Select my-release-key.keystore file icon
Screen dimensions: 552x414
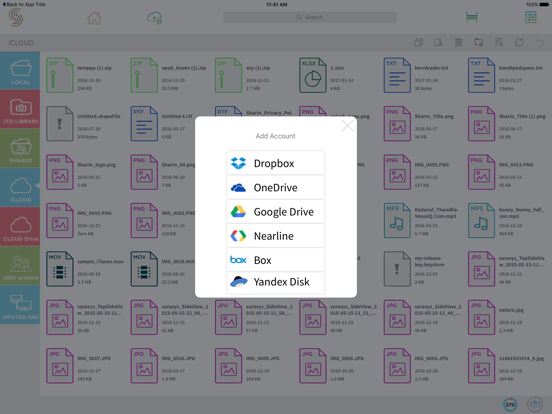coord(397,269)
